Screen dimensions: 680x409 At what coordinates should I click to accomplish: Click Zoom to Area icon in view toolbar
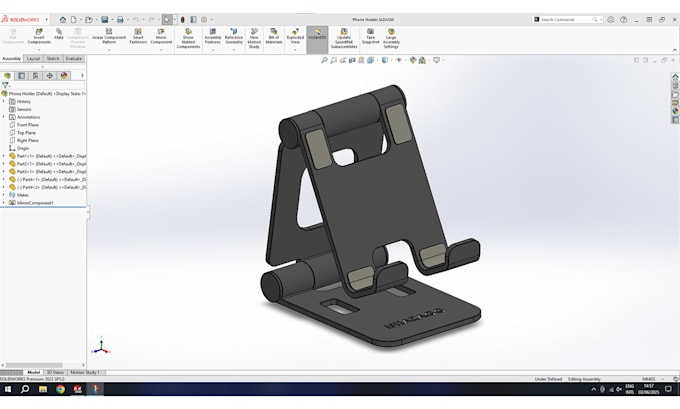333,60
